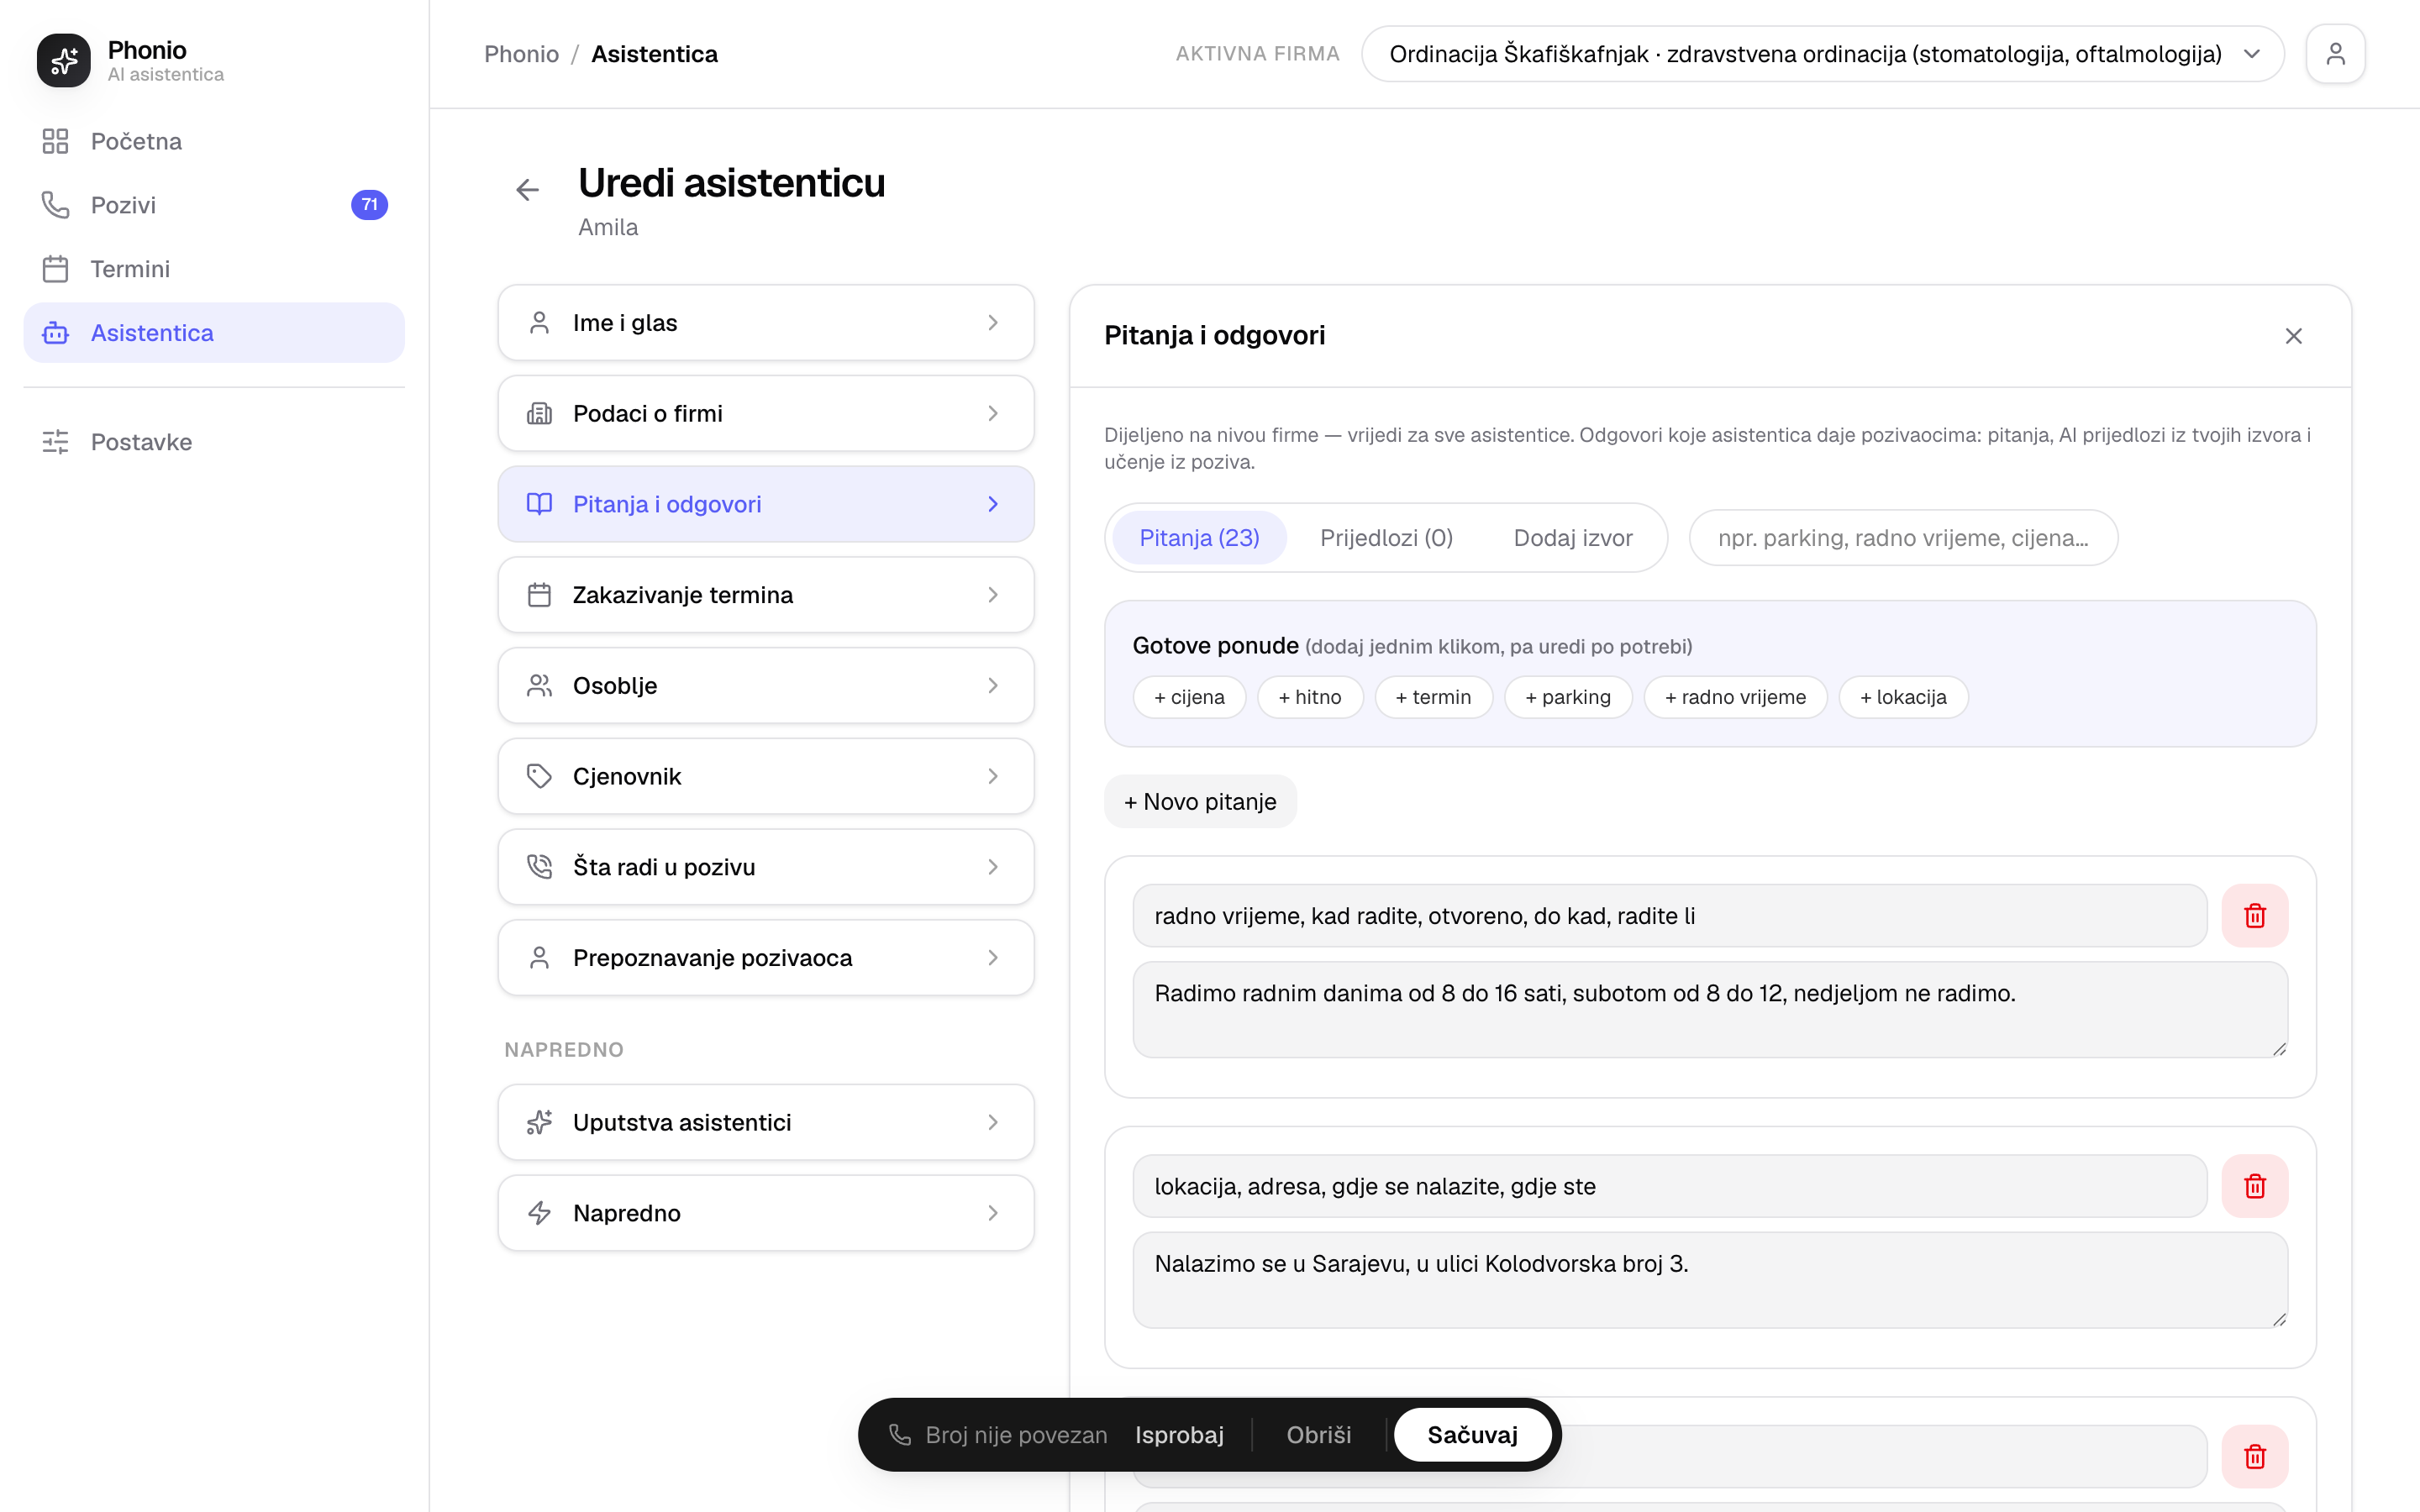Open Postavke in sidebar
Image resolution: width=2420 pixels, height=1512 pixels.
click(x=214, y=442)
